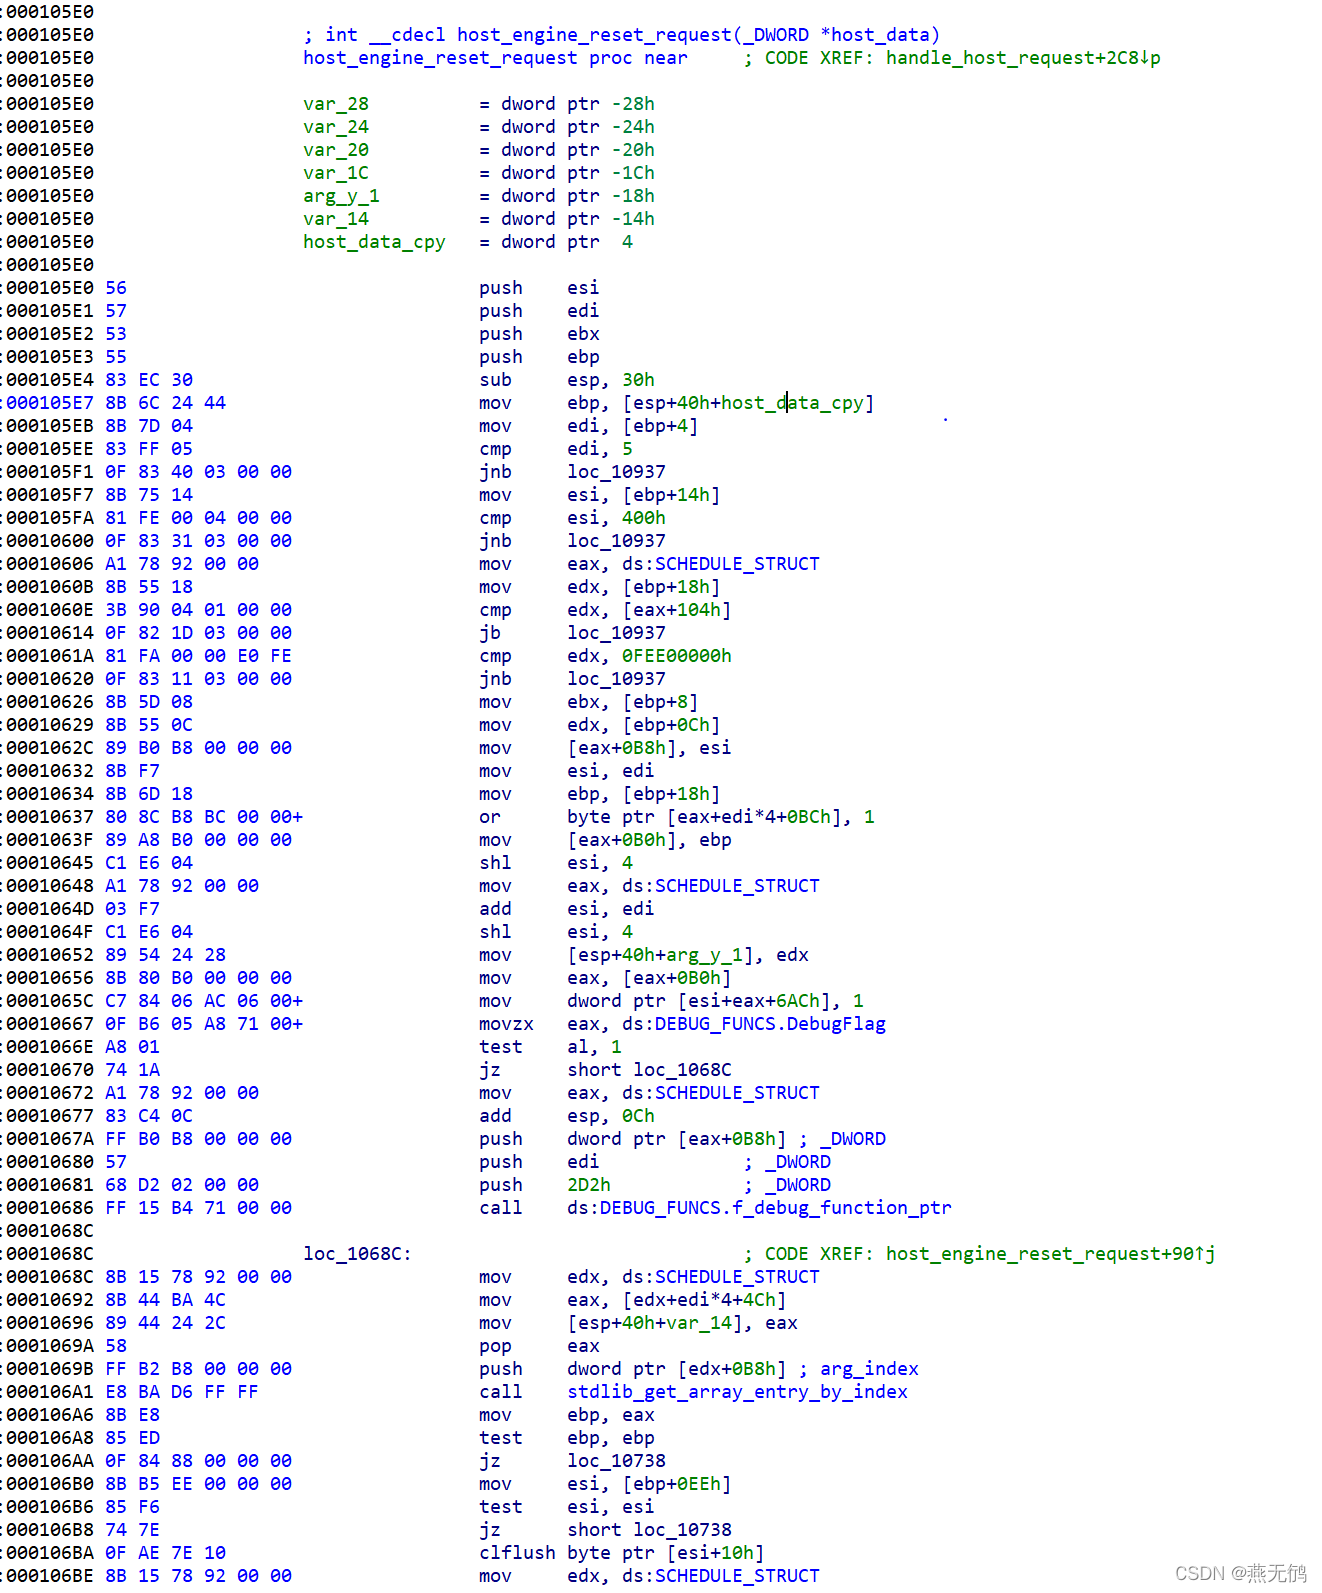Follow the stdlib_get_array_entry_by_index call
1322x1593 pixels.
click(737, 1392)
